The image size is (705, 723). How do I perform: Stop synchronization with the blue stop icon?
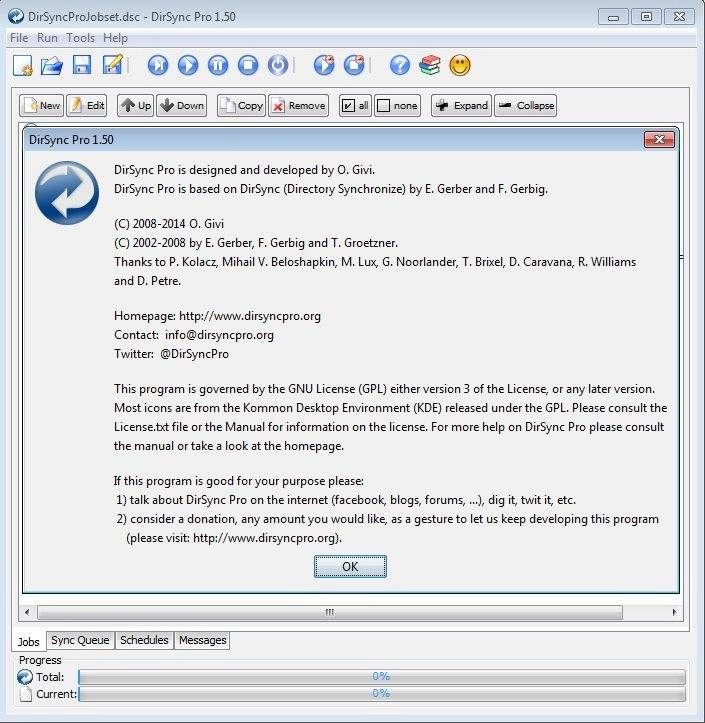[248, 65]
